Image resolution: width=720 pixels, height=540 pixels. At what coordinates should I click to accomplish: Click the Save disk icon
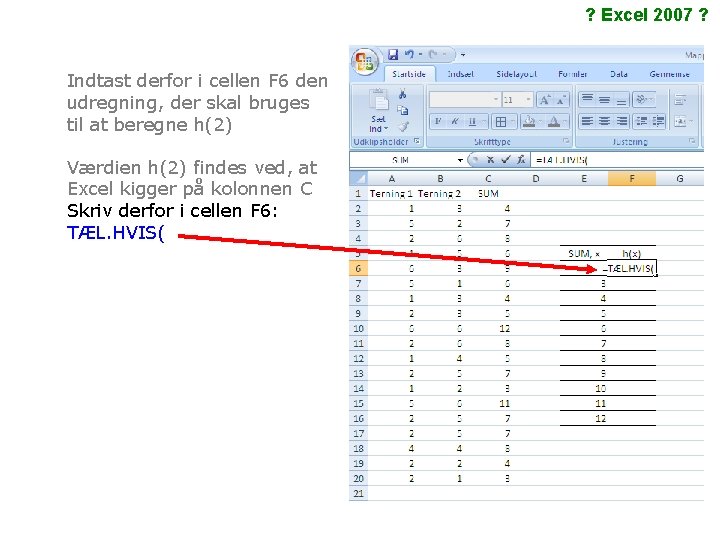tap(393, 55)
